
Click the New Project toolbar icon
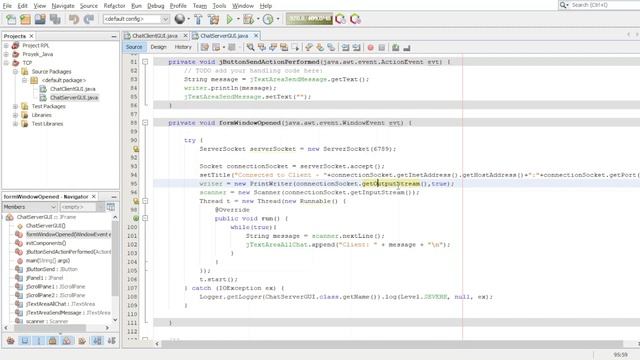coord(25,19)
